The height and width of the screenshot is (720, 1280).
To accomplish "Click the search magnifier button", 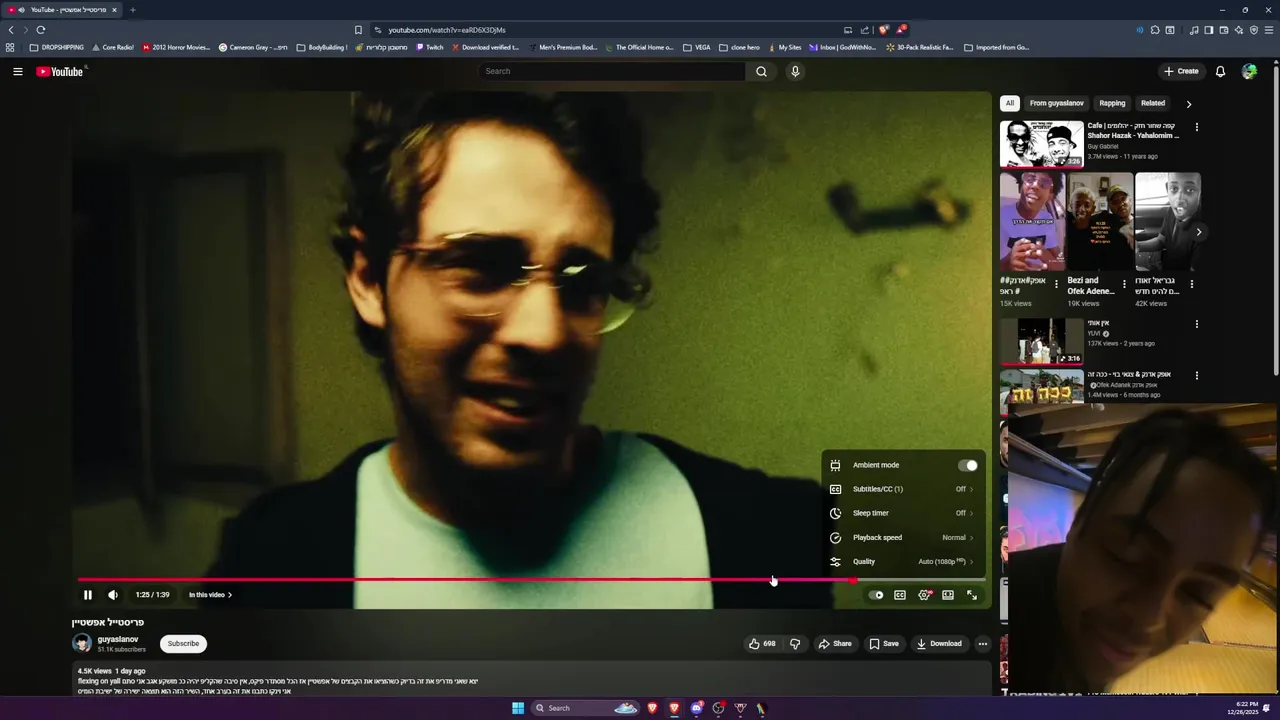I will (x=761, y=71).
